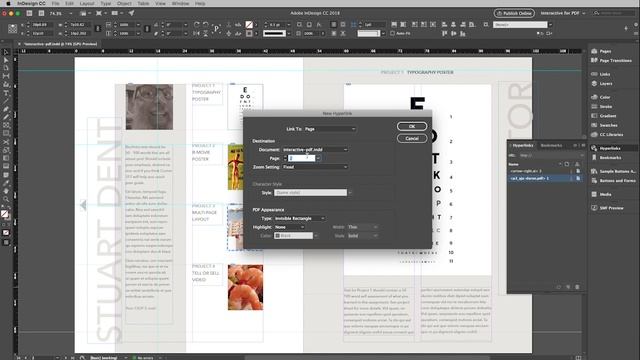640x360 pixels.
Task: Open the Layout menu
Action: point(87,3)
